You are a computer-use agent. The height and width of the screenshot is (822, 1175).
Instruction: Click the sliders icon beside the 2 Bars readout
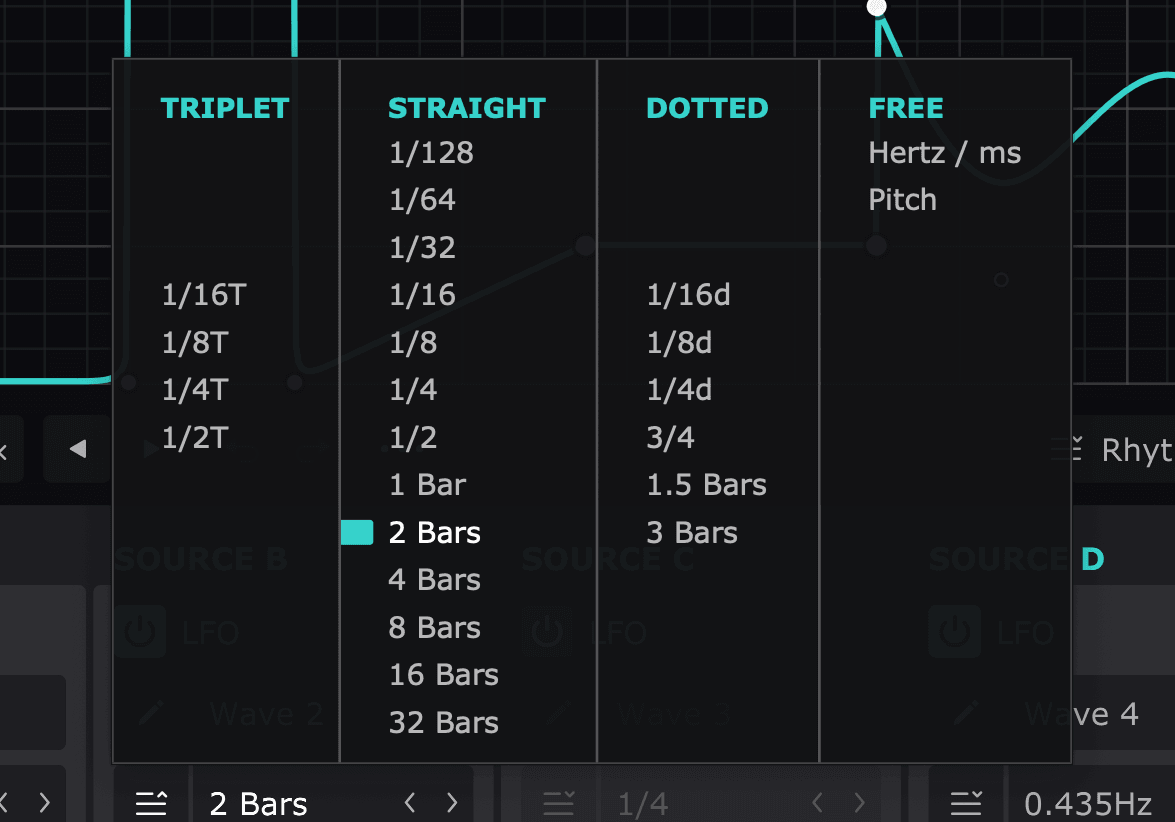151,803
